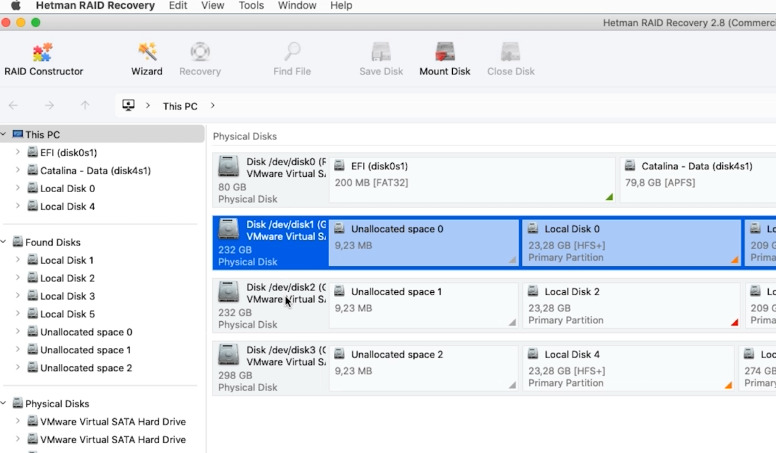Click the chevron after This PC in path
The width and height of the screenshot is (776, 453).
click(212, 105)
